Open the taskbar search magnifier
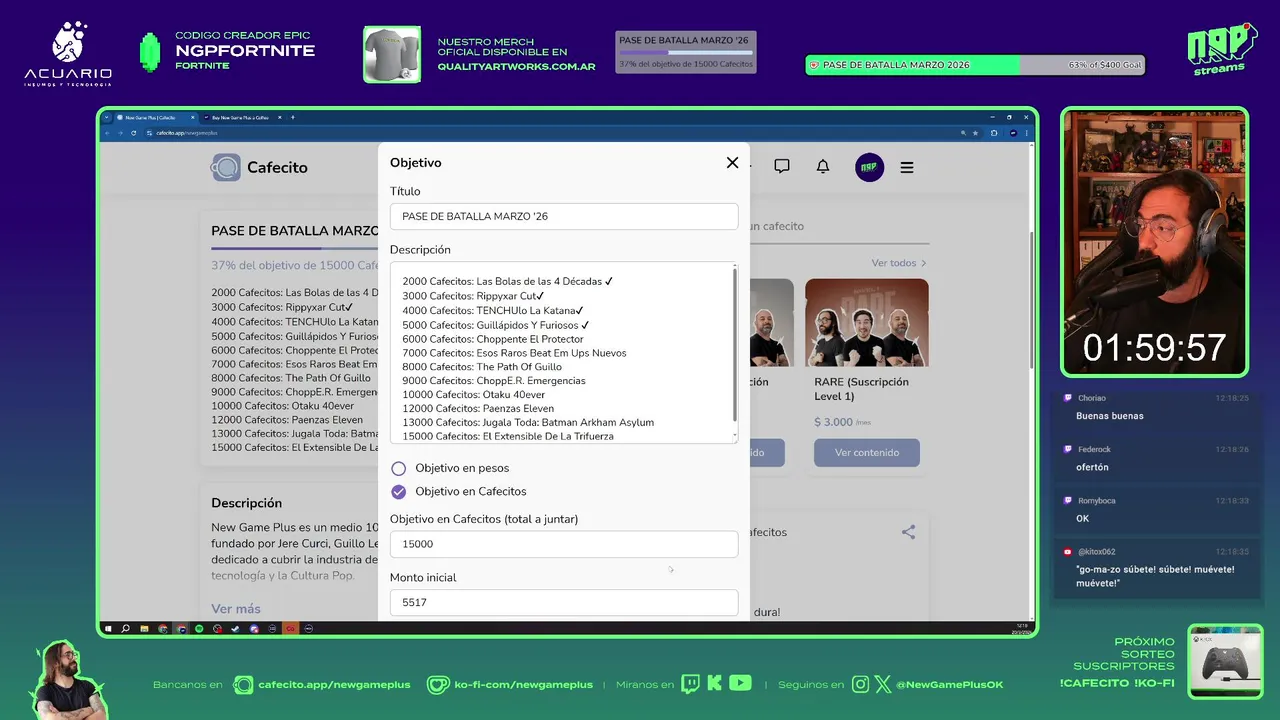Image resolution: width=1280 pixels, height=720 pixels. [x=125, y=629]
